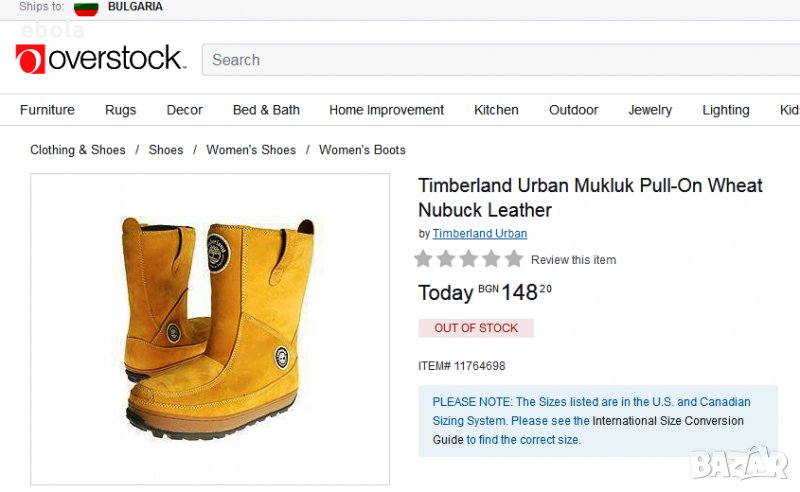Image resolution: width=800 pixels, height=492 pixels.
Task: Click the Bulgaria flag icon
Action: (86, 8)
